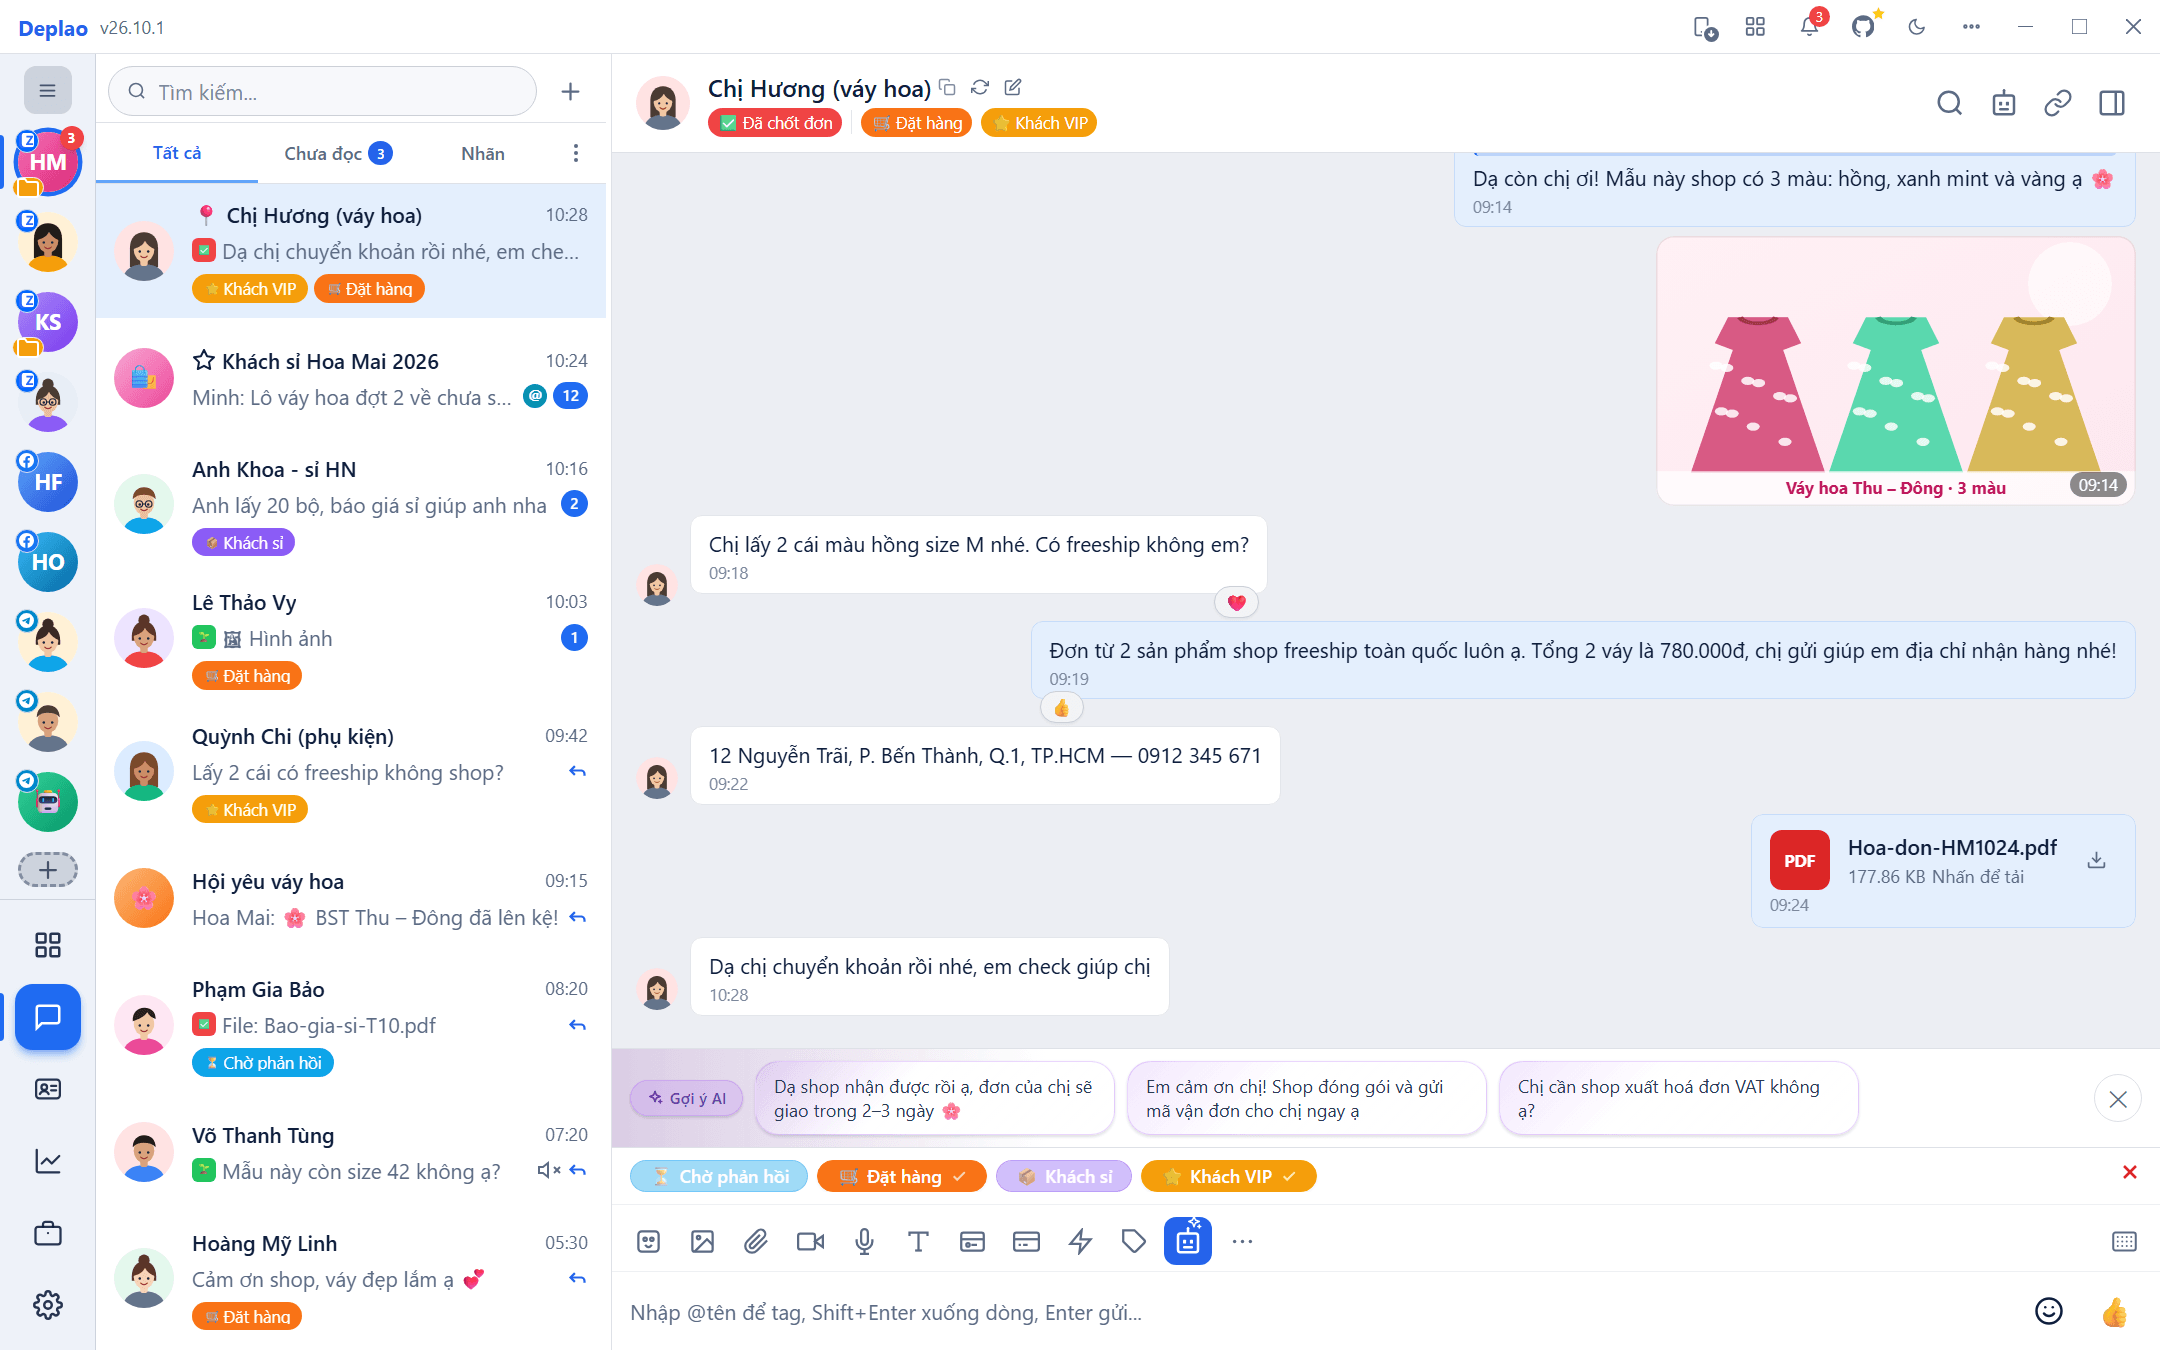This screenshot has width=2160, height=1350.
Task: Open notifications bell with 3 badge
Action: [x=1810, y=27]
